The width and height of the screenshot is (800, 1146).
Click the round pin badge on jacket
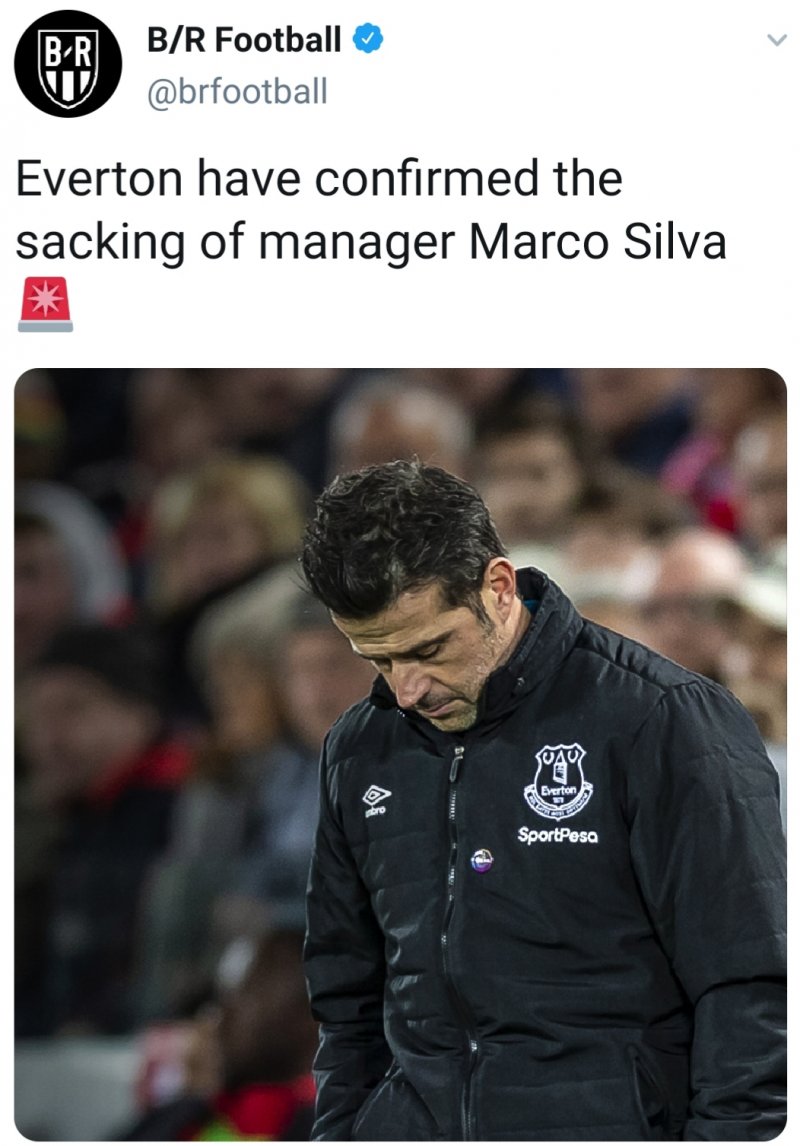point(482,858)
